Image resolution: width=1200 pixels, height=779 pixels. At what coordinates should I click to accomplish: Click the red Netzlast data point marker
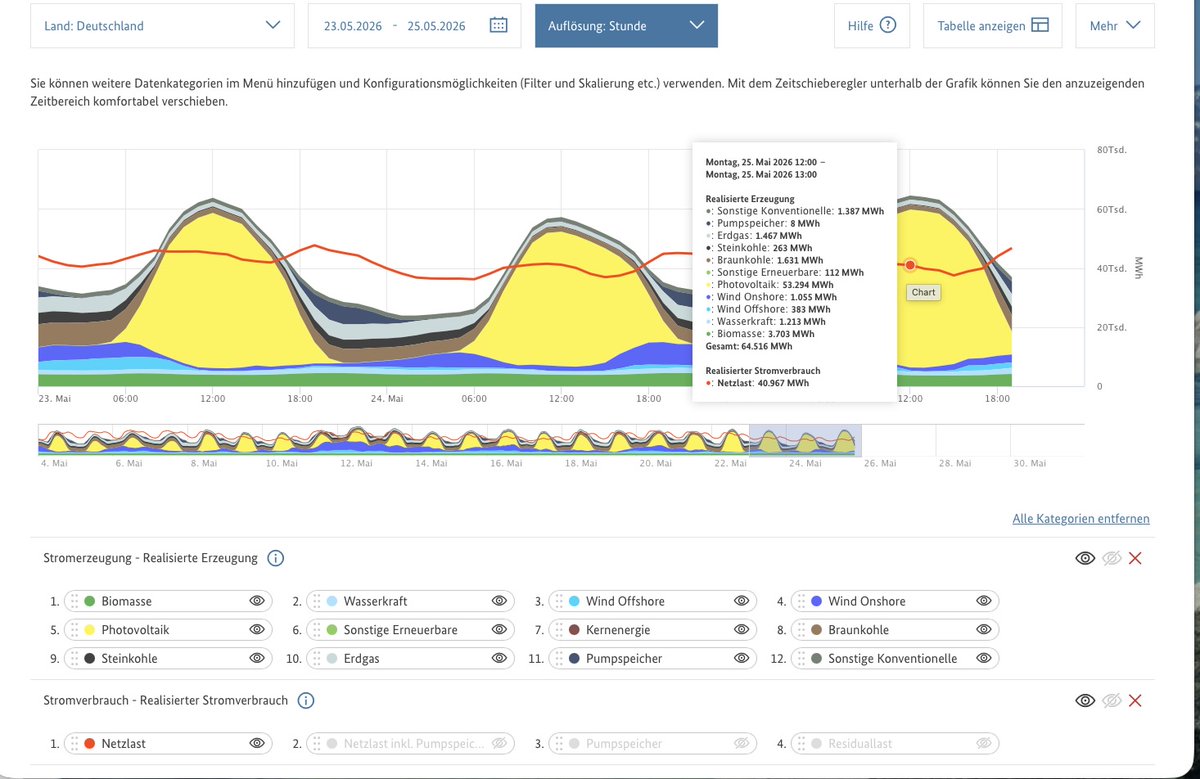click(910, 265)
